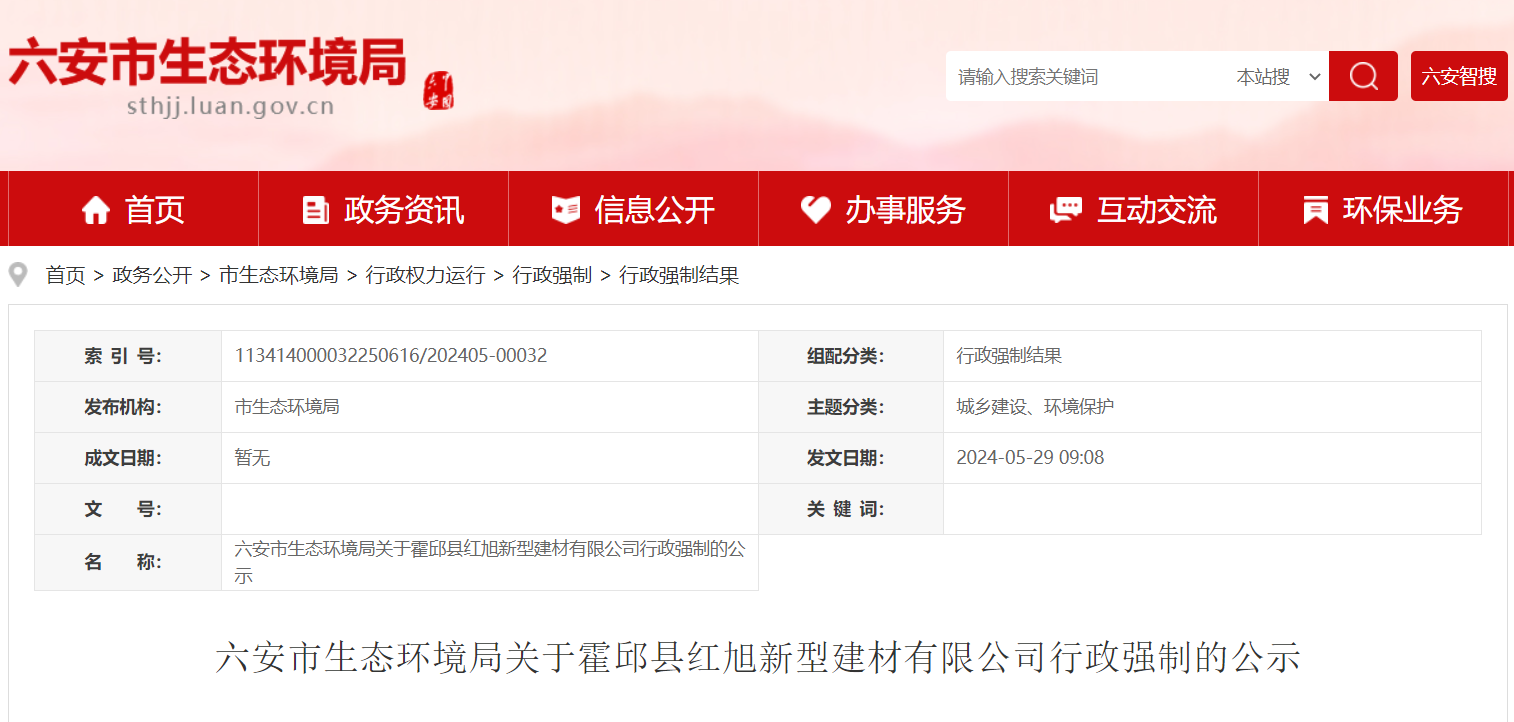The width and height of the screenshot is (1514, 722).
Task: Click the 主题分类 label cell
Action: pos(851,407)
